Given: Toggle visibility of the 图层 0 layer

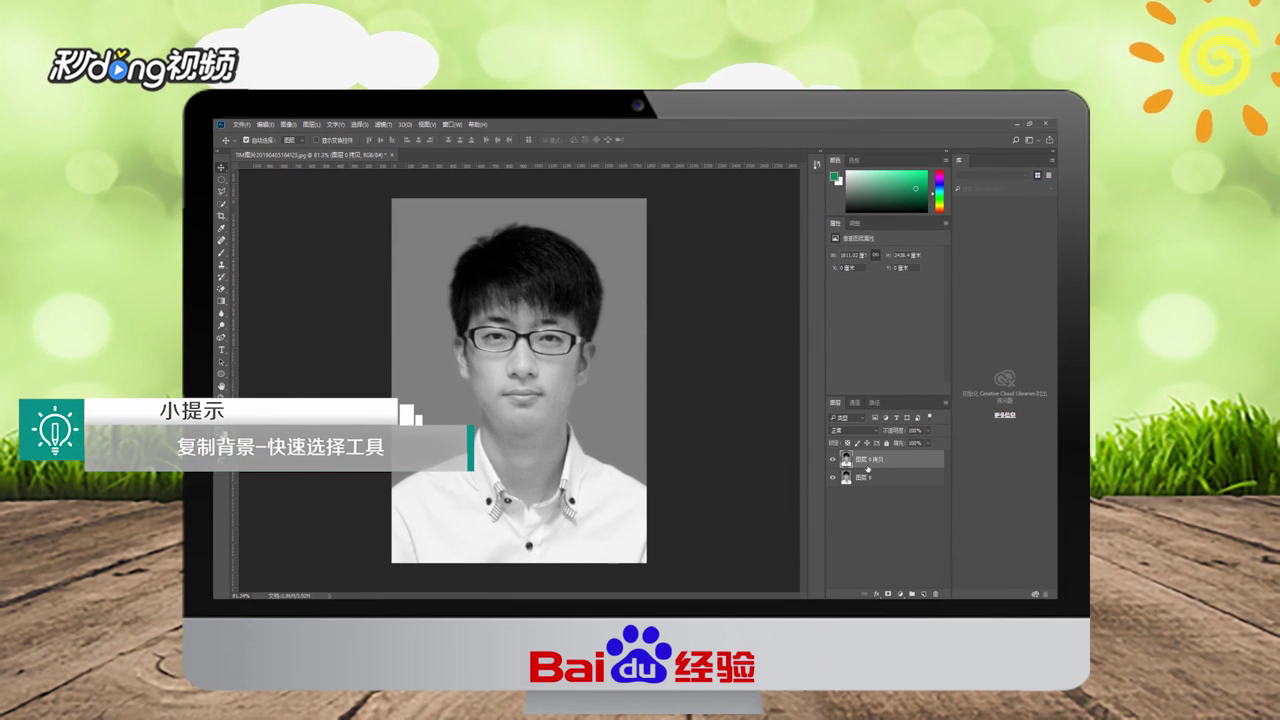Looking at the screenshot, I should click(x=832, y=477).
